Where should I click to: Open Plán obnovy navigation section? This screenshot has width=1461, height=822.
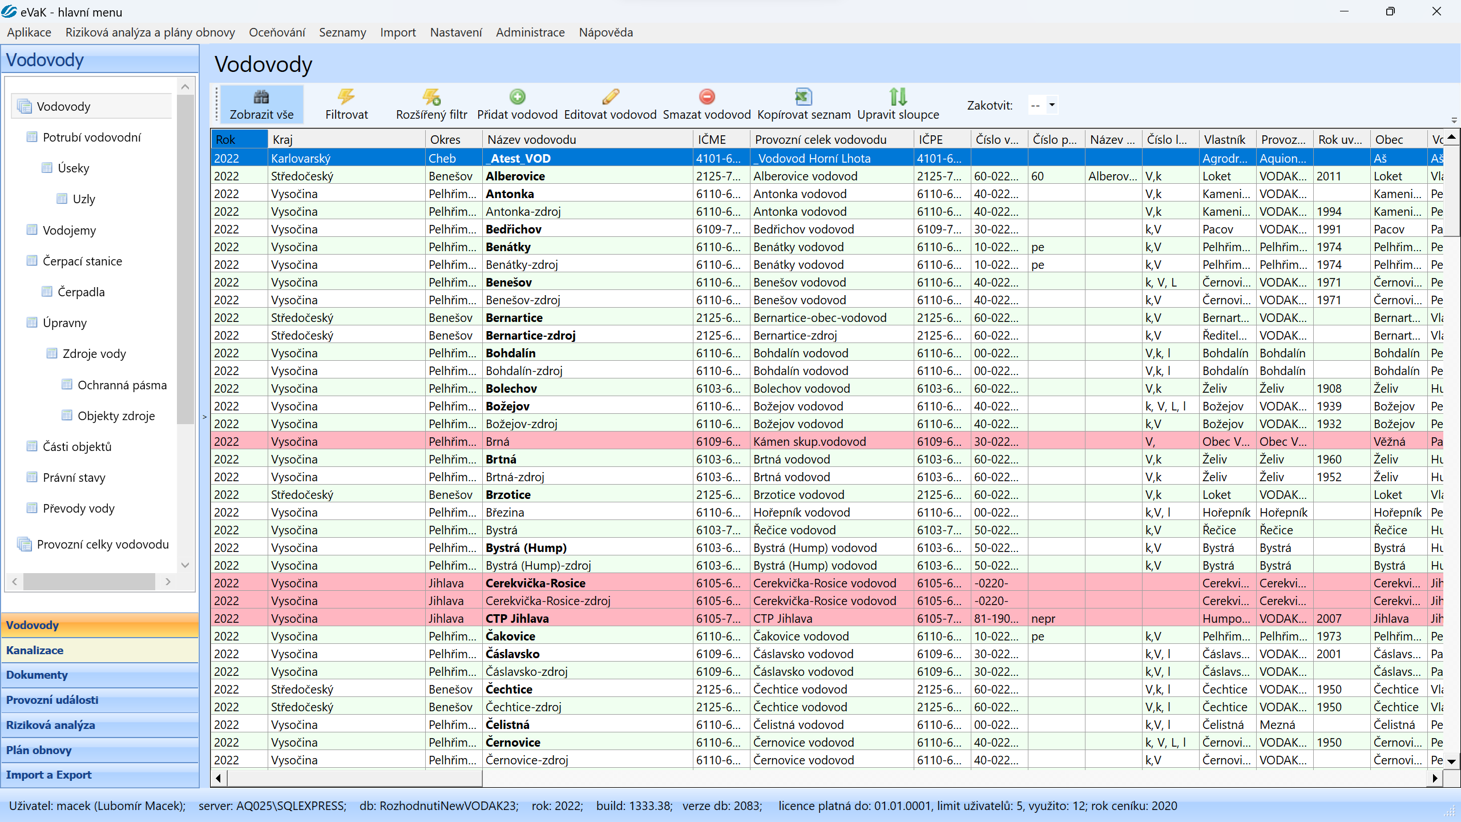click(100, 750)
